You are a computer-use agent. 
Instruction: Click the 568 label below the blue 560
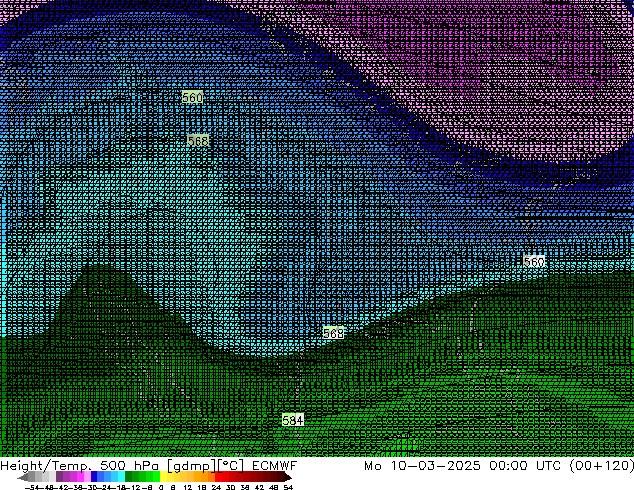tap(198, 141)
